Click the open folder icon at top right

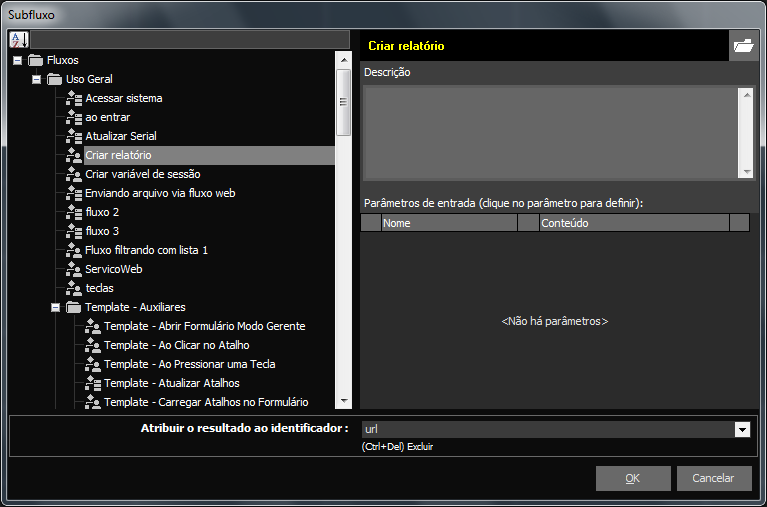click(743, 45)
